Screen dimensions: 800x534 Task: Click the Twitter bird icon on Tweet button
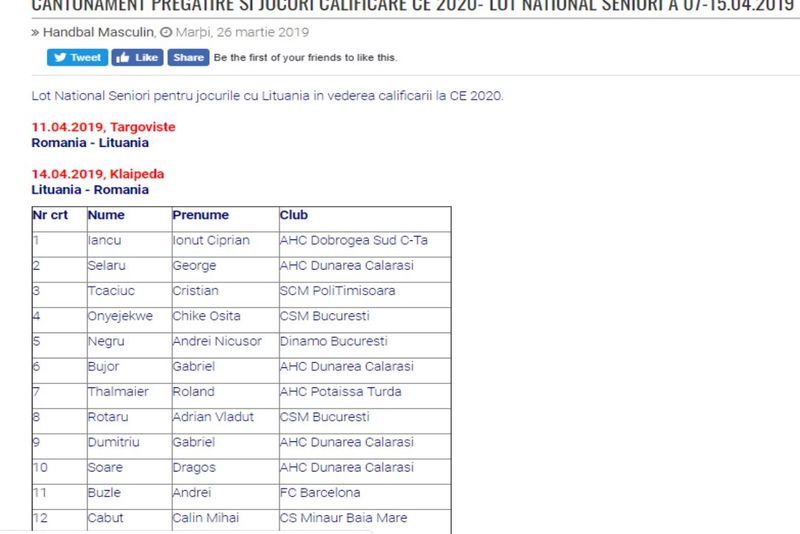coord(59,57)
